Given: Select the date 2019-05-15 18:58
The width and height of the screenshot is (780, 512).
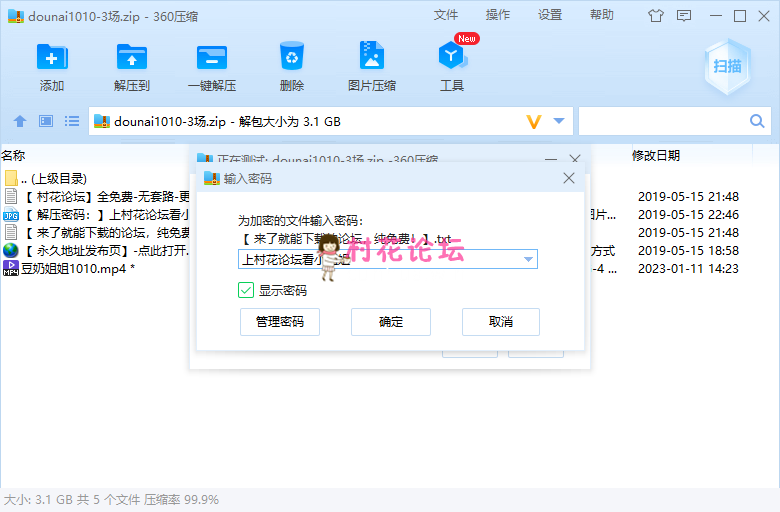Looking at the screenshot, I should pyautogui.click(x=688, y=250).
